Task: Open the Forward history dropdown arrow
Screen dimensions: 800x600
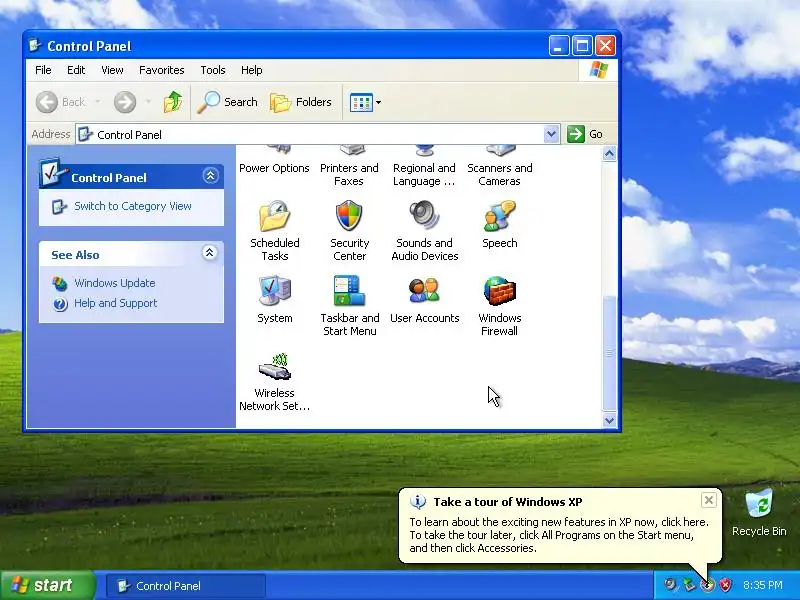Action: pos(148,102)
